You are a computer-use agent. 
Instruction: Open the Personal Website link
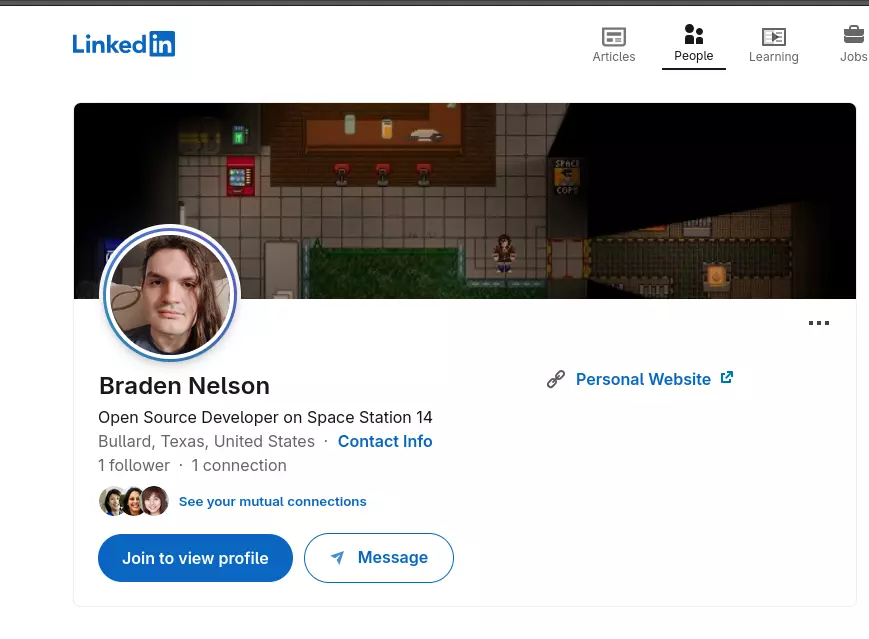(643, 379)
